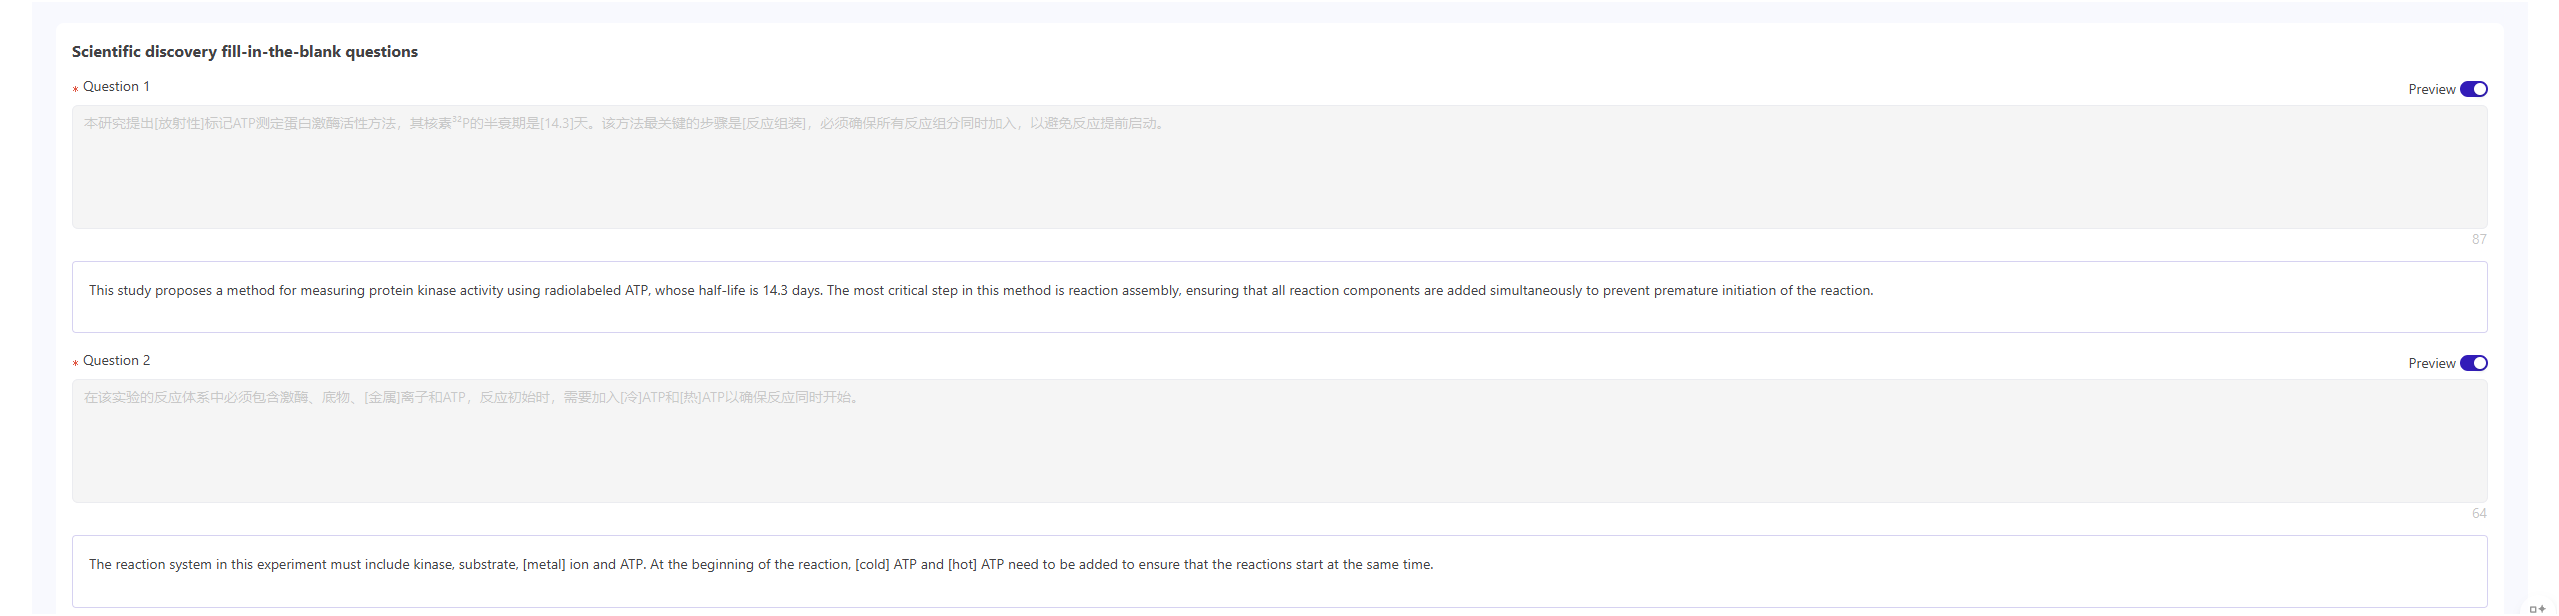Click the "[cold]" blank in Question 2 preview

click(872, 565)
